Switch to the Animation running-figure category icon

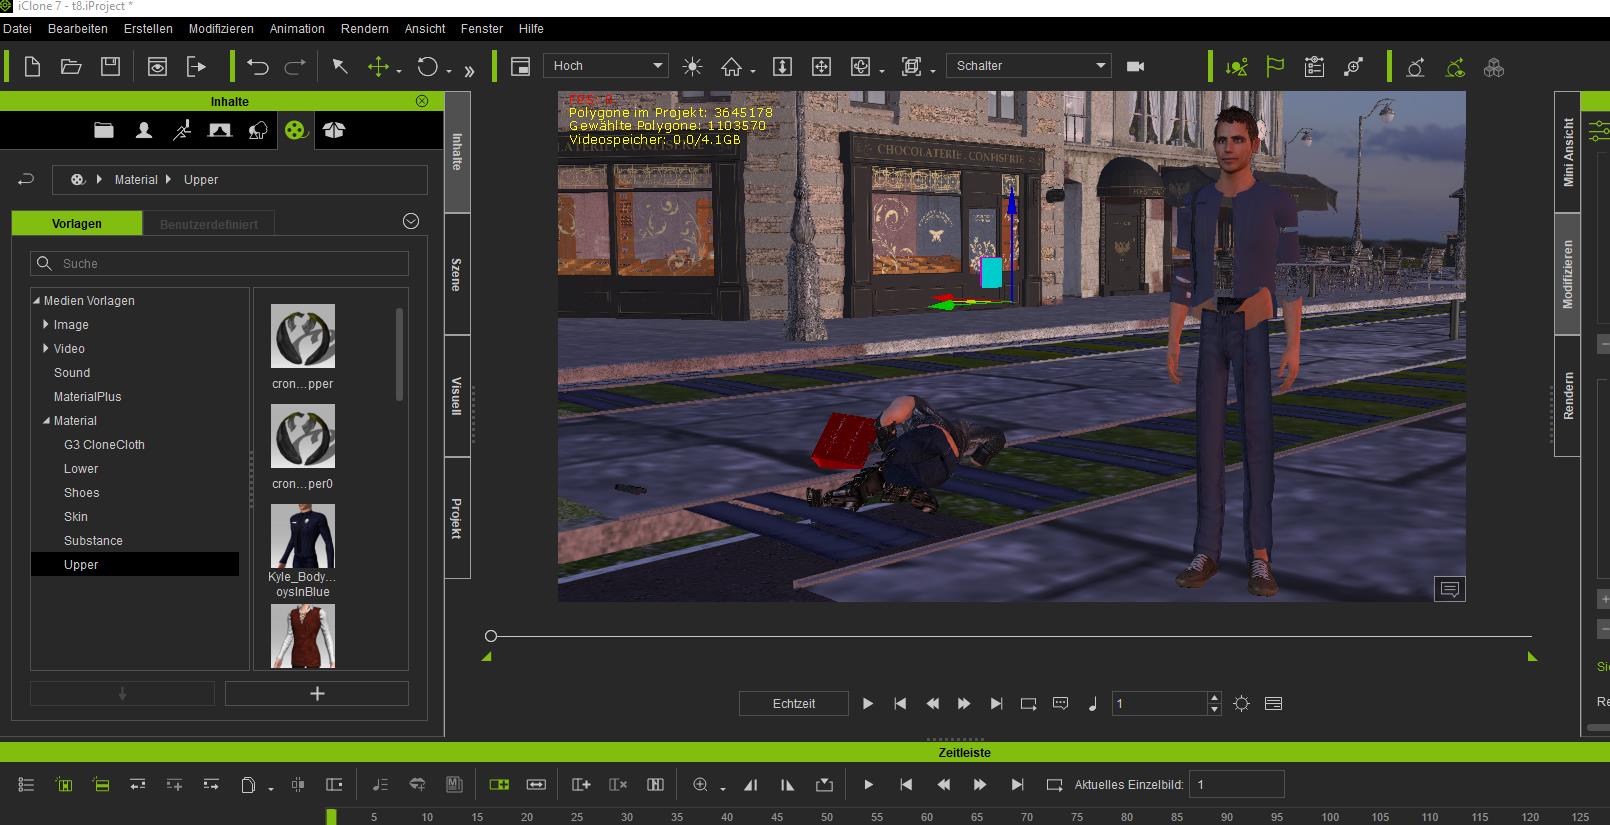(182, 130)
